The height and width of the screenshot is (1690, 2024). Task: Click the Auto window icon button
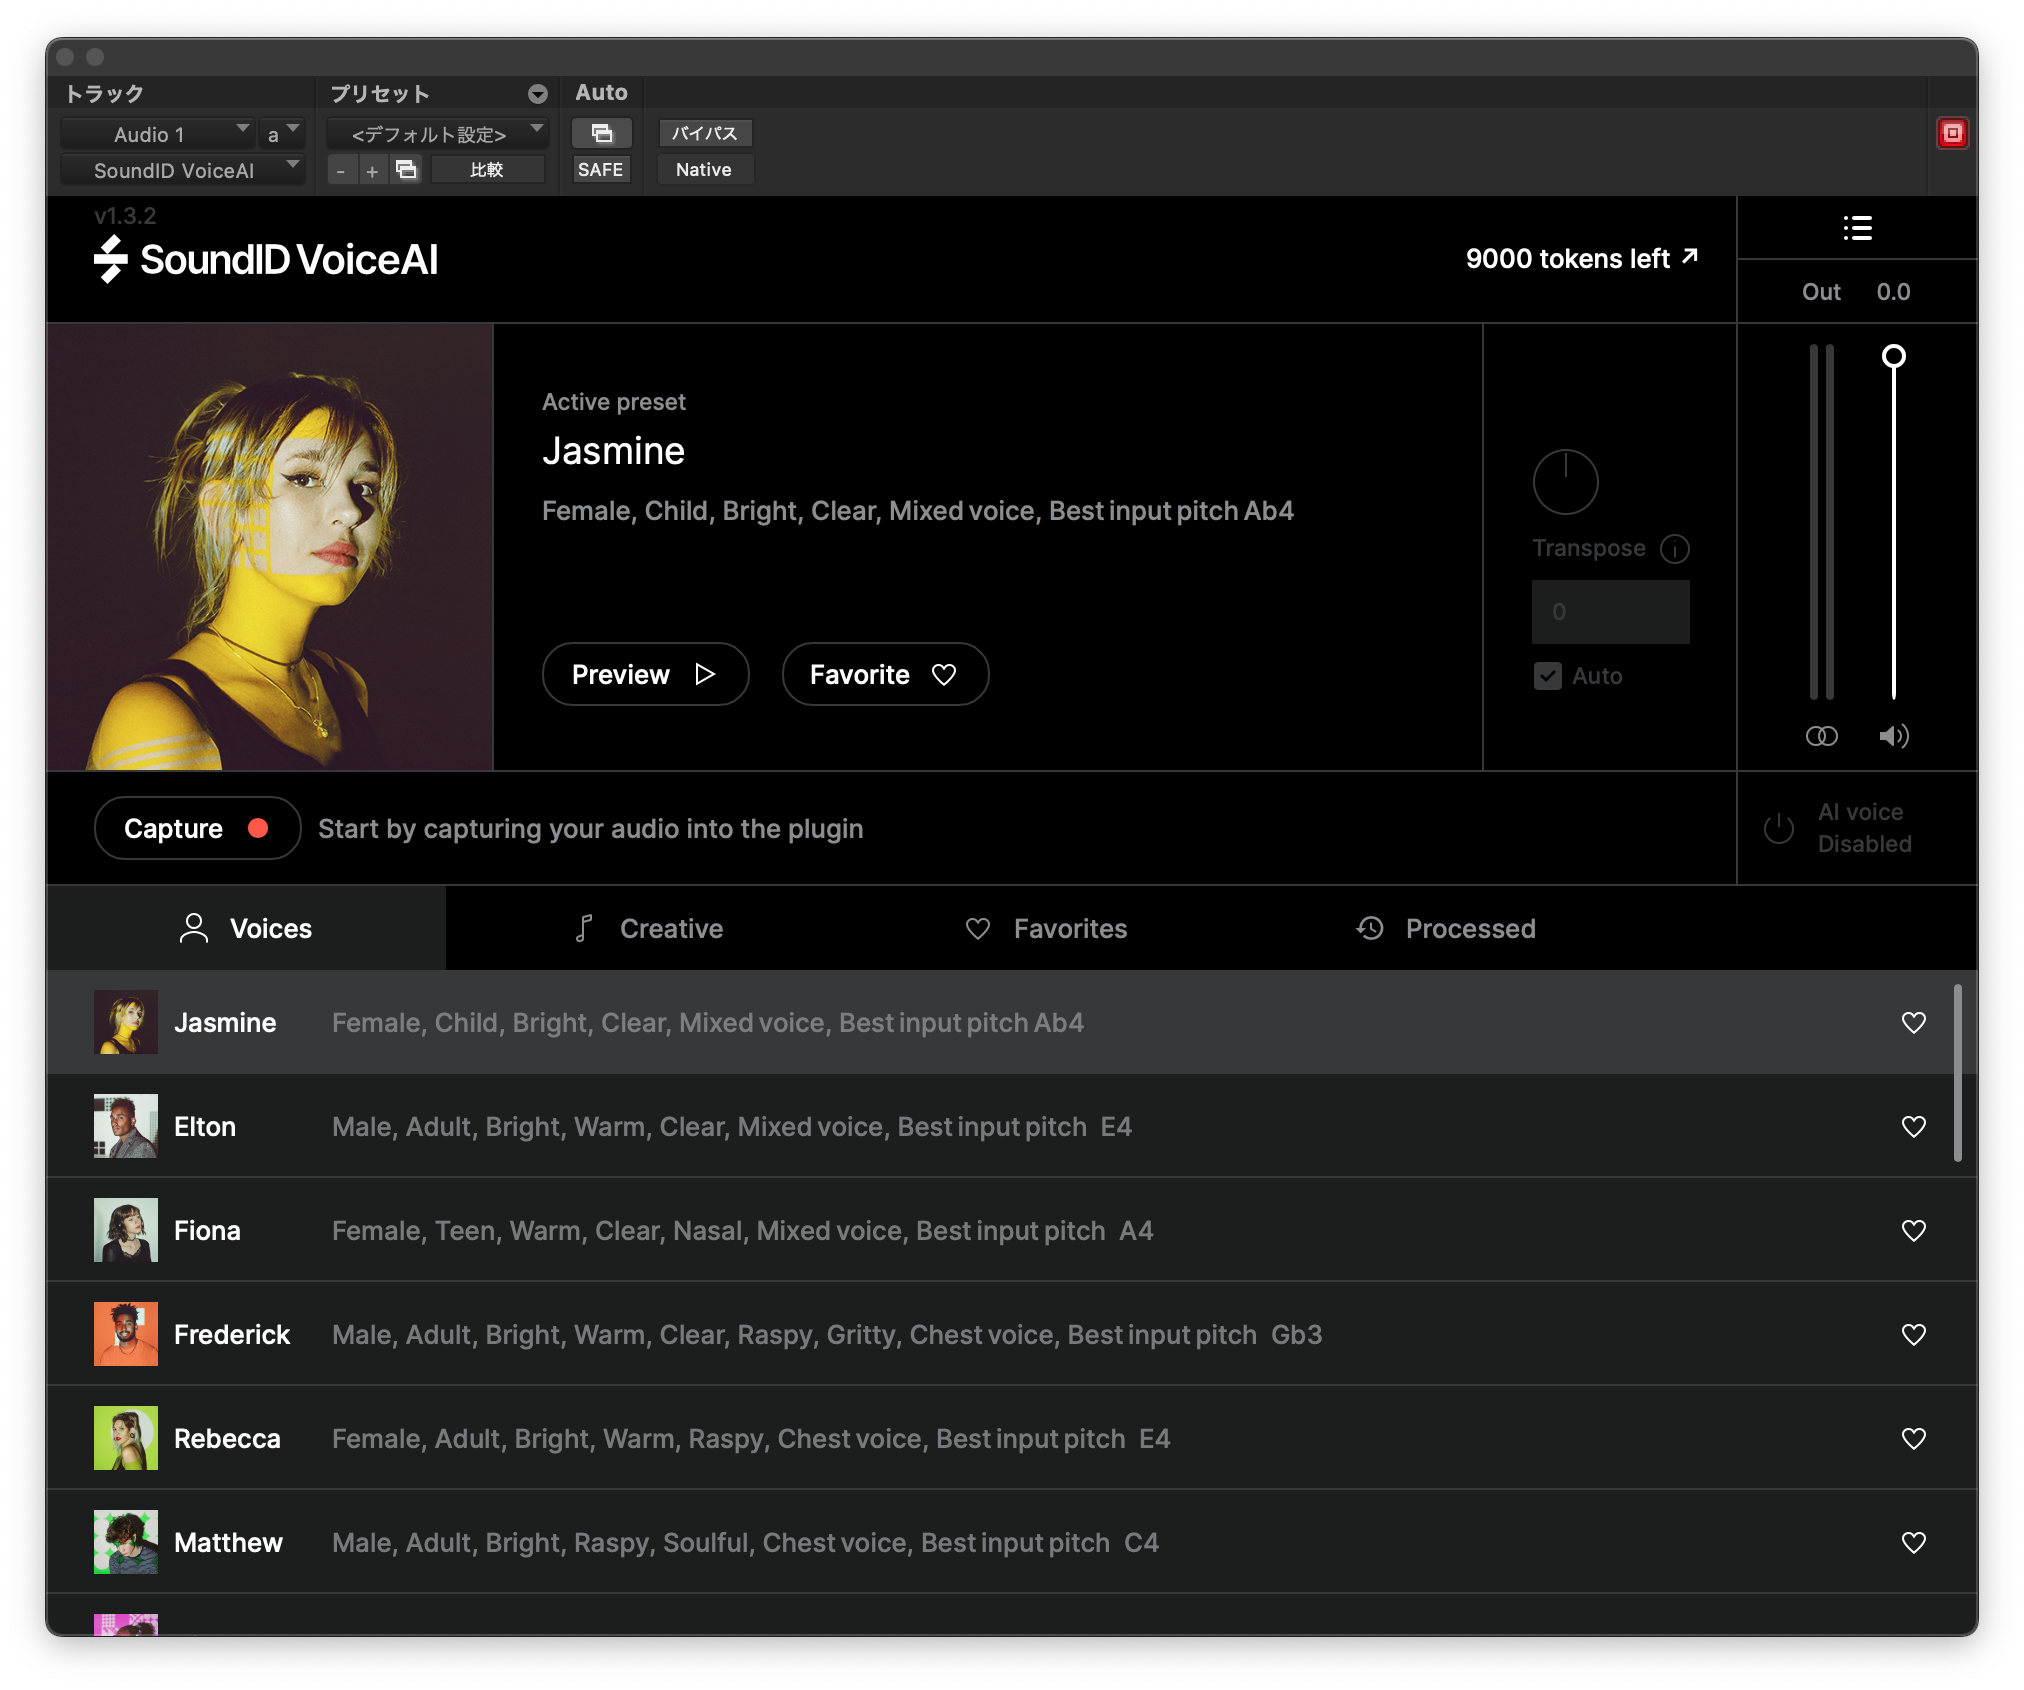click(601, 133)
